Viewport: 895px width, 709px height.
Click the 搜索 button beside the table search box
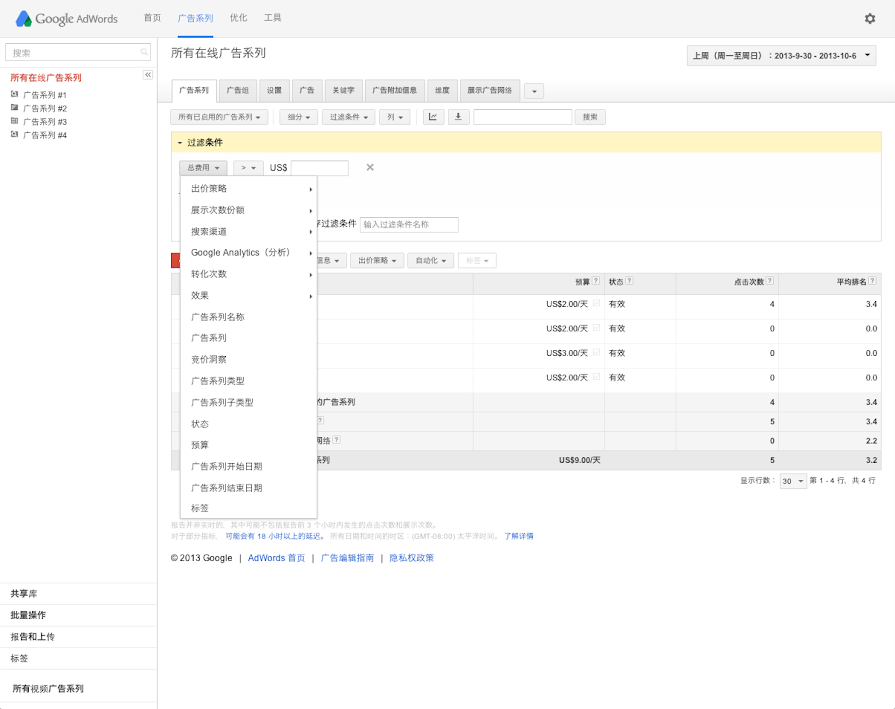(x=590, y=117)
